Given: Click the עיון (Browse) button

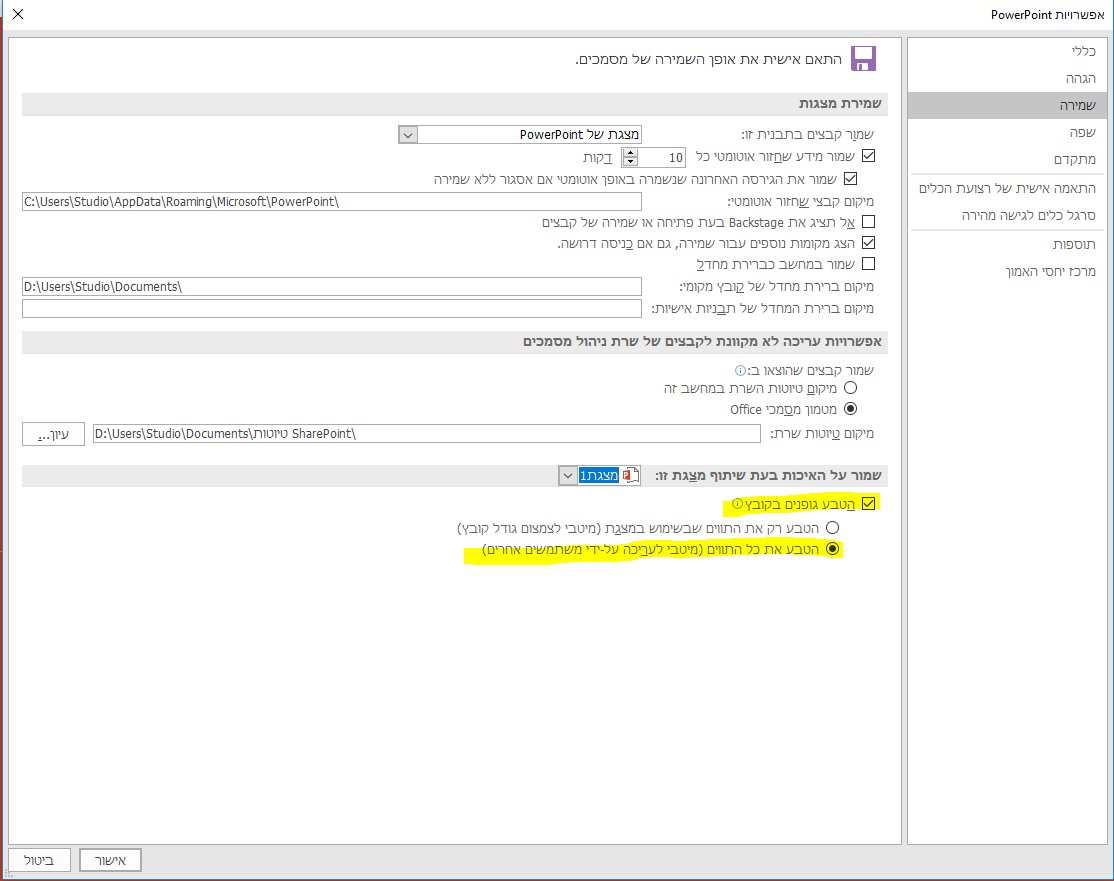Looking at the screenshot, I should click(x=53, y=434).
